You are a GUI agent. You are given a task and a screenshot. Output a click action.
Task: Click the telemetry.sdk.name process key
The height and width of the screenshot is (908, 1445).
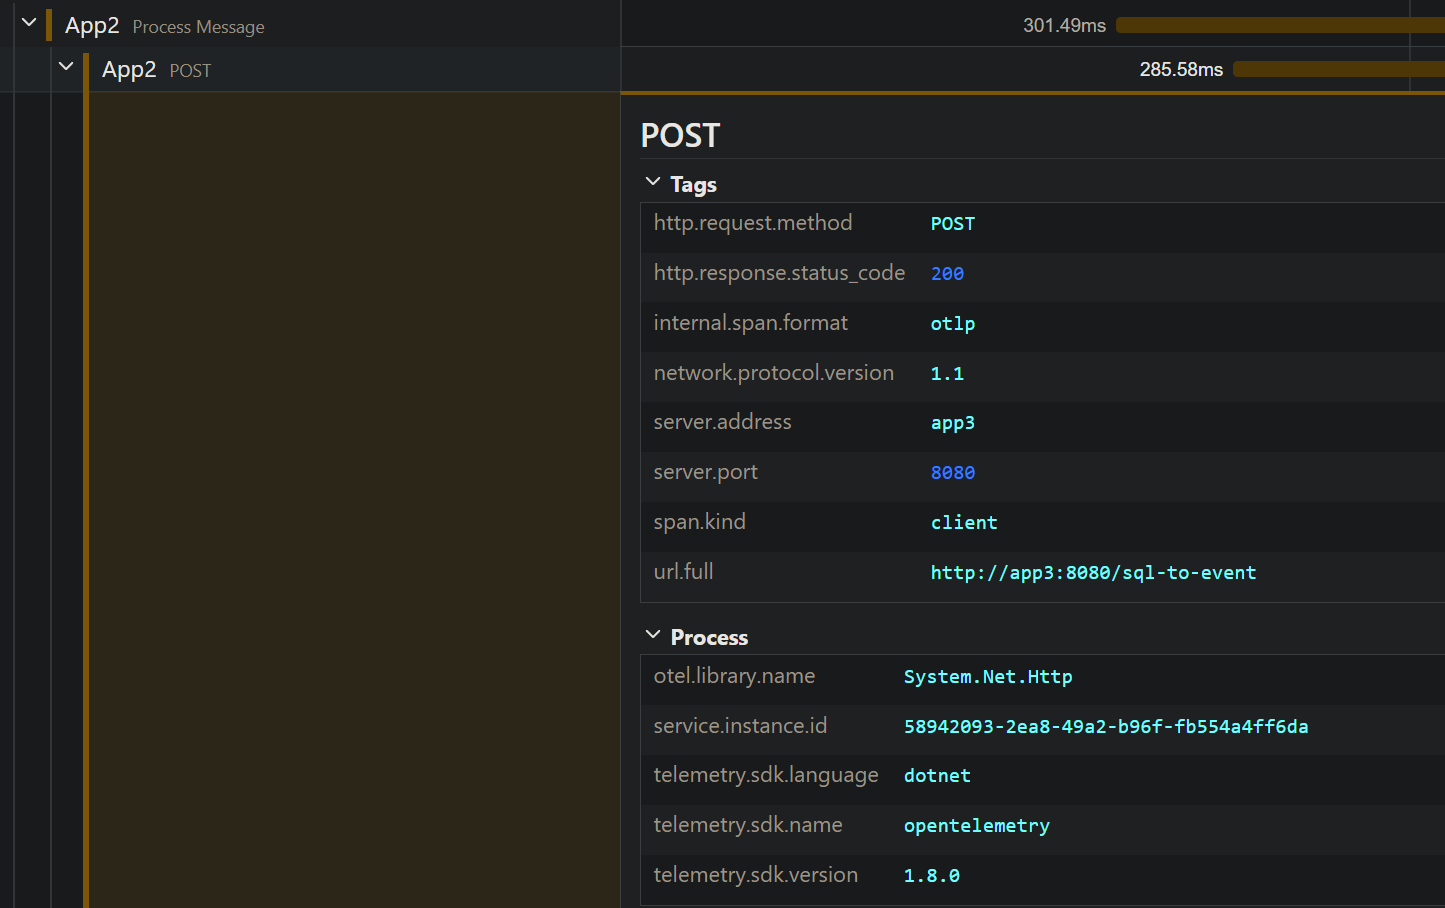point(748,825)
